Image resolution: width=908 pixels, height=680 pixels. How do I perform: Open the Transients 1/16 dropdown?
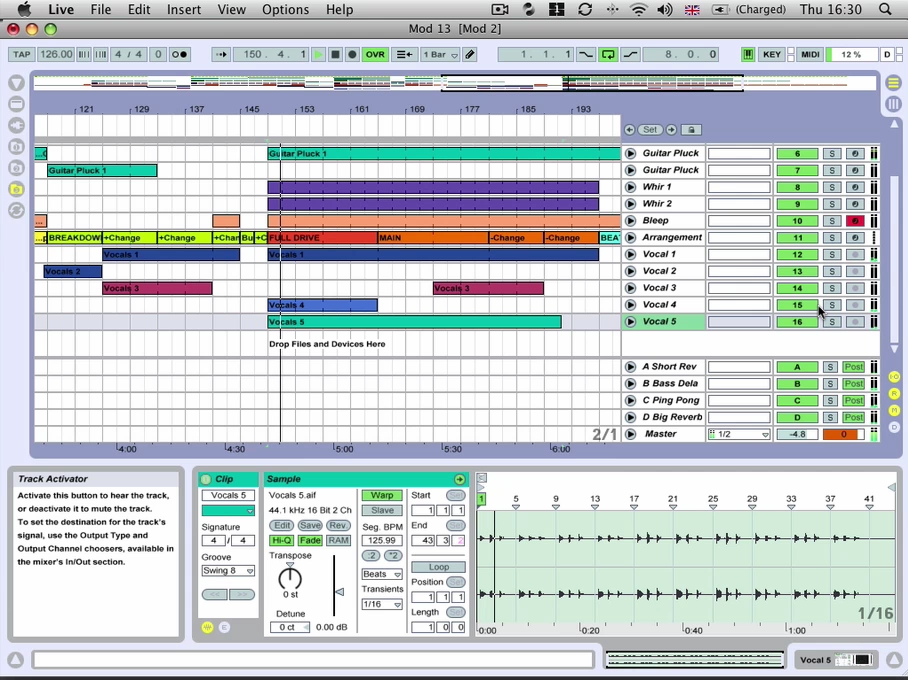point(382,605)
